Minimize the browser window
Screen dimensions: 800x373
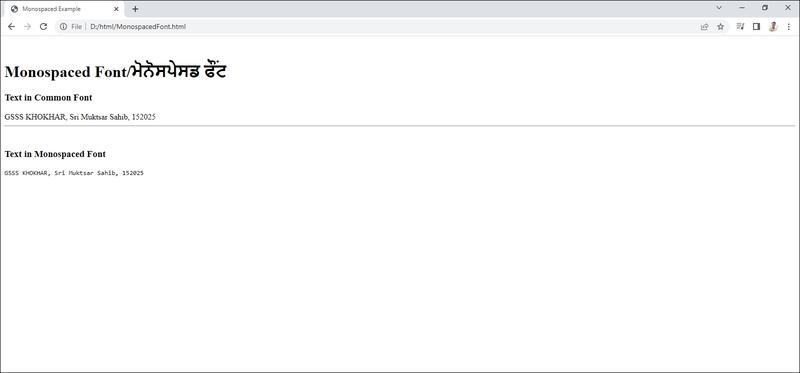(x=742, y=8)
